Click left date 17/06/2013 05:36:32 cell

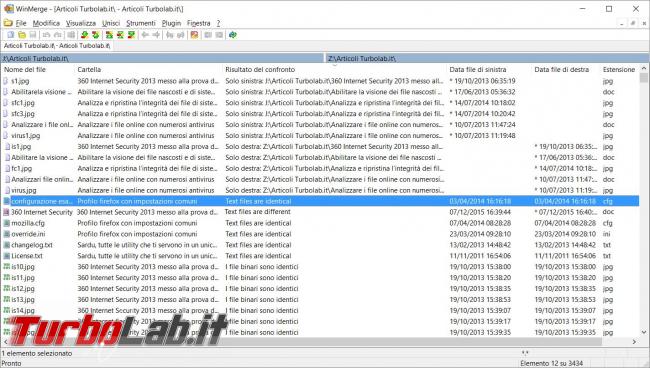point(483,92)
